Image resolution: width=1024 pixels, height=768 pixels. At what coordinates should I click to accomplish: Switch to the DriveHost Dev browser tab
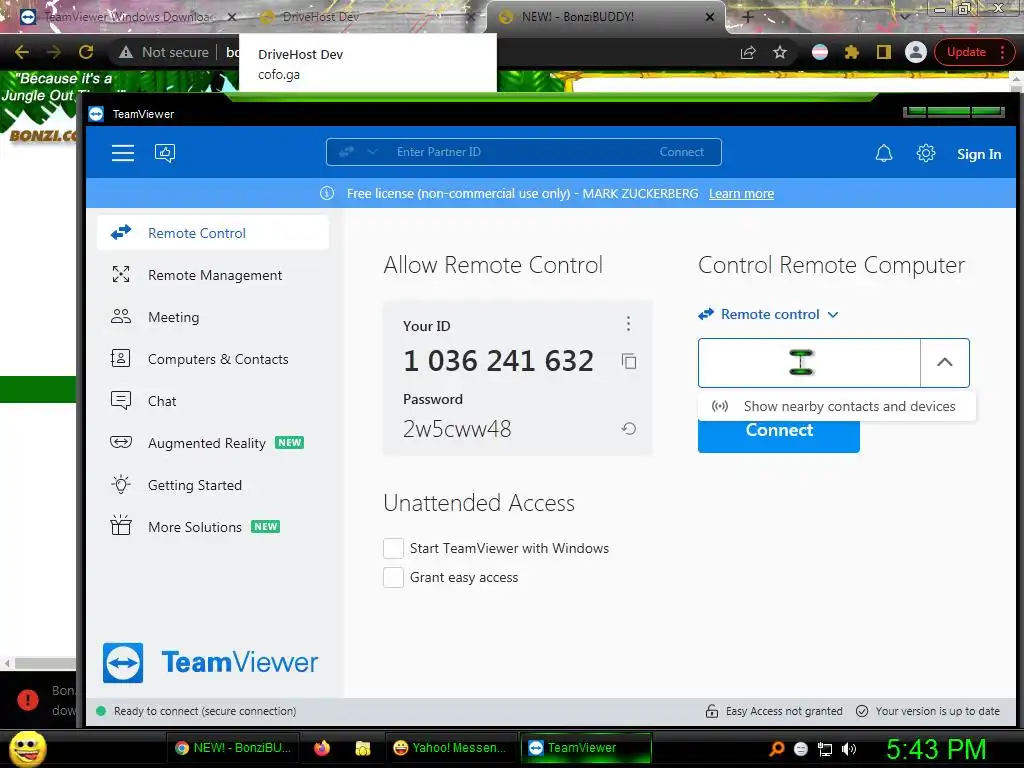coord(366,17)
